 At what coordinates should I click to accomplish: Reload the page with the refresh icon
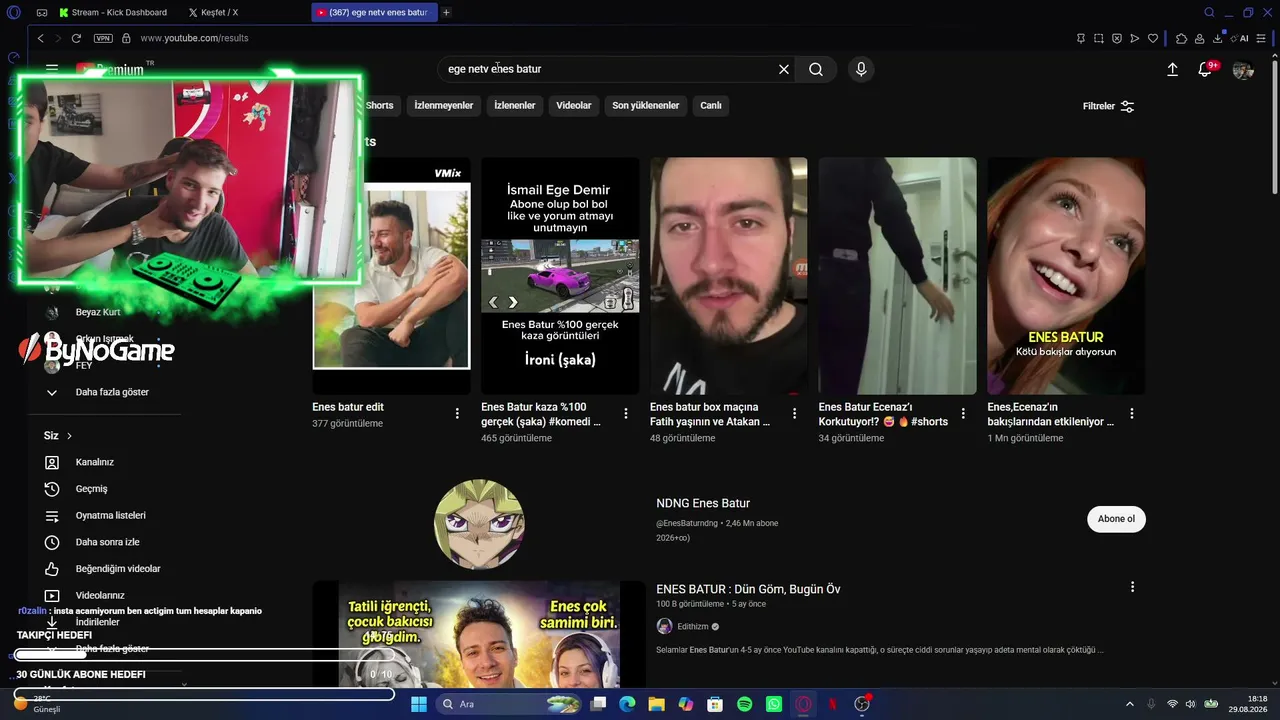click(76, 38)
